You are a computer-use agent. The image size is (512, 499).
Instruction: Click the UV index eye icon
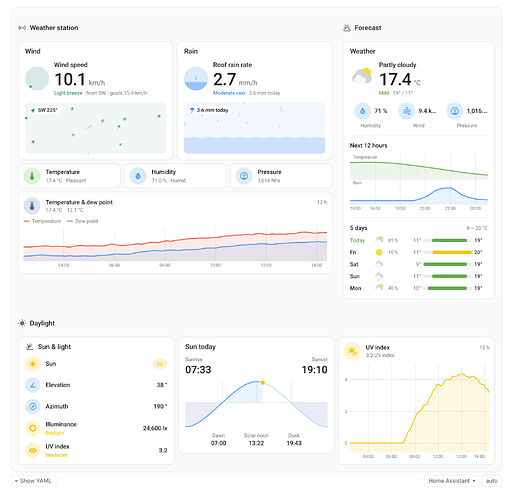coord(33,450)
